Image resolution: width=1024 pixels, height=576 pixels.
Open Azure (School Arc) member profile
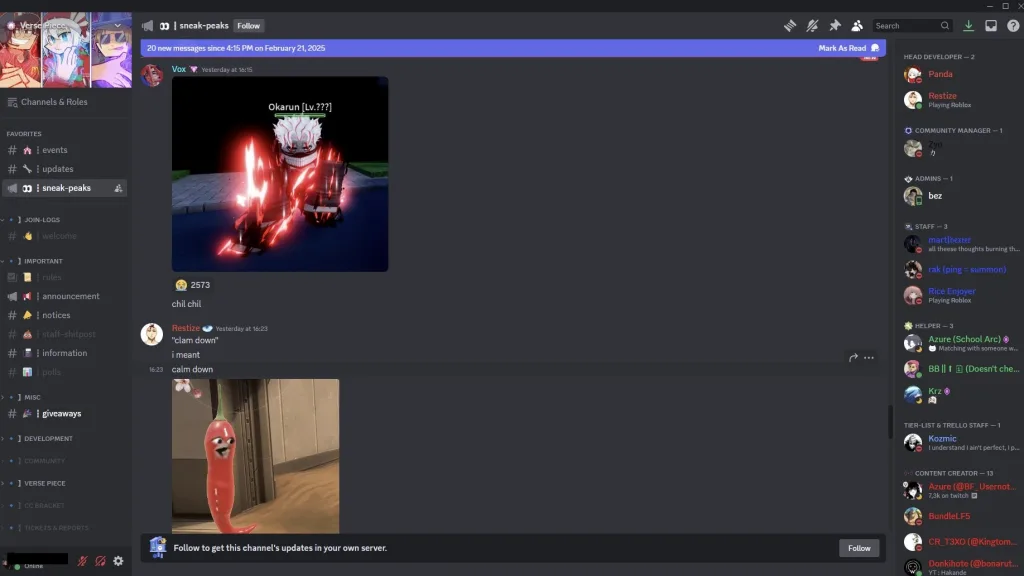(959, 343)
